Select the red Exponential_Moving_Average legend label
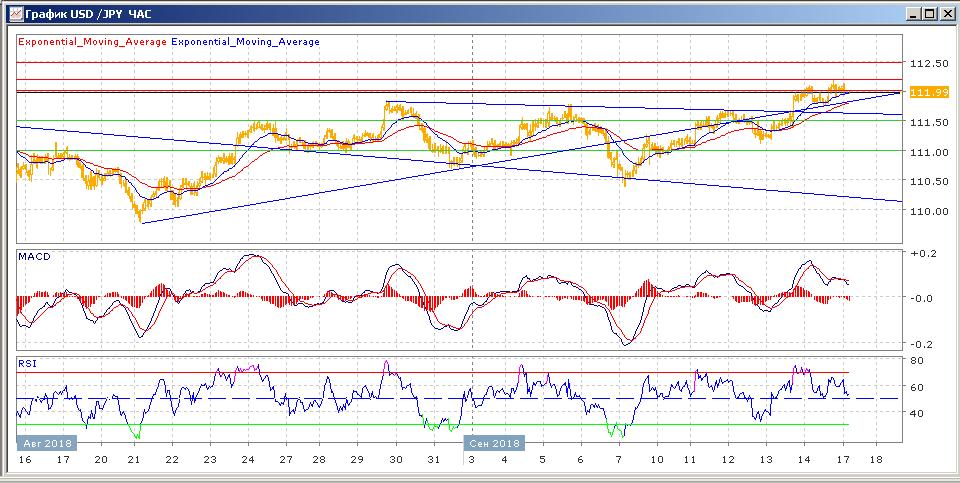Viewport: 960px width, 483px height. (93, 42)
